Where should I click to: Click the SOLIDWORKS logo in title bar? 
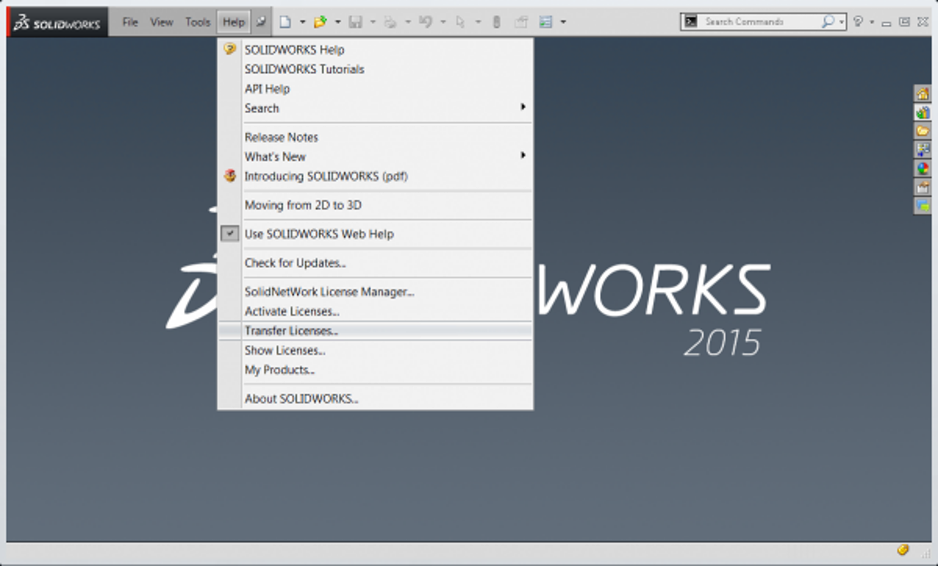[57, 22]
